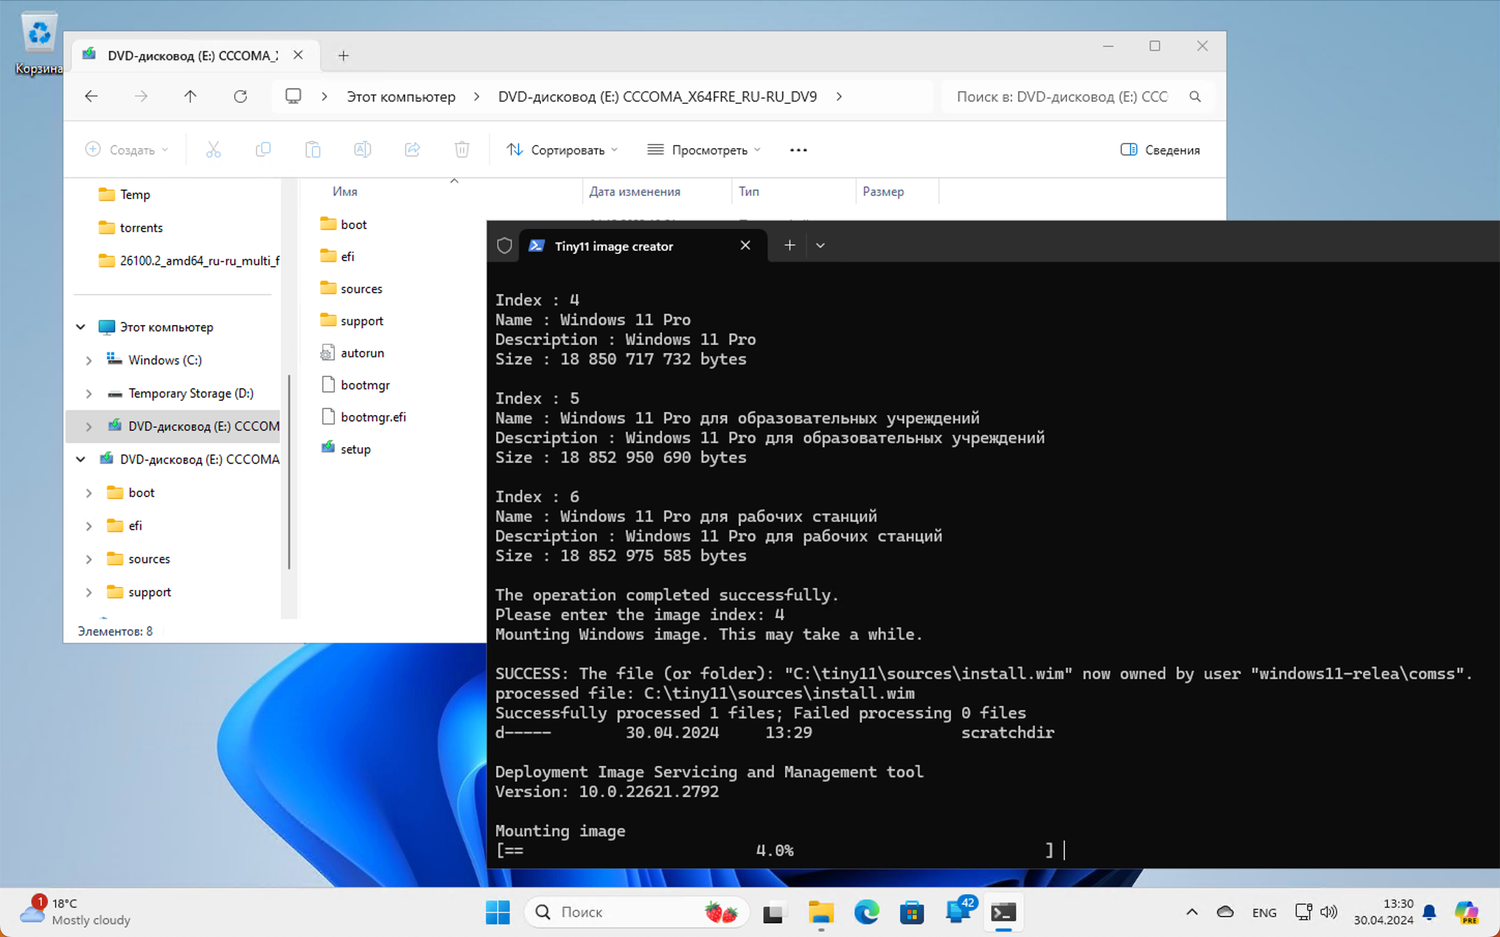Click the Copy icon in Explorer toolbar
Screen dimensions: 1500x937
click(263, 150)
